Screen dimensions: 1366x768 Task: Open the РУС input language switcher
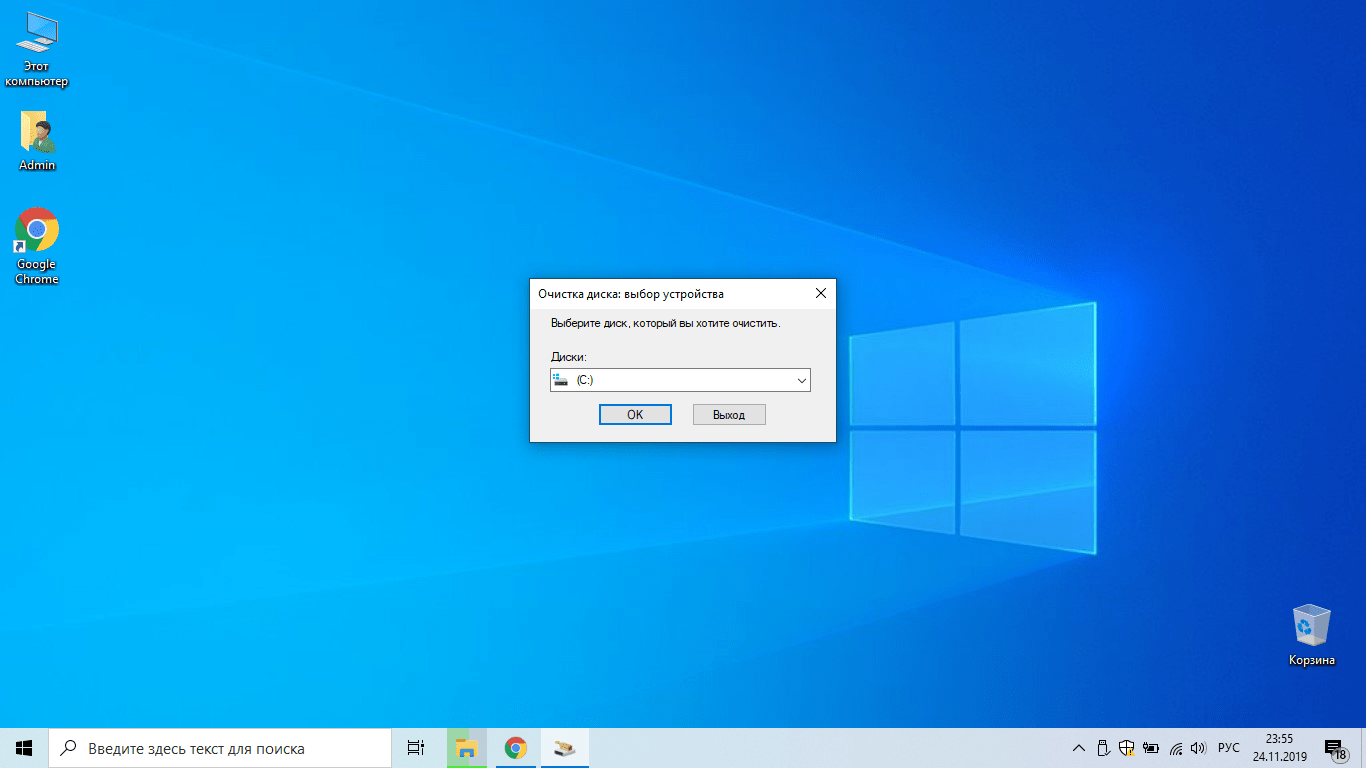pyautogui.click(x=1229, y=748)
